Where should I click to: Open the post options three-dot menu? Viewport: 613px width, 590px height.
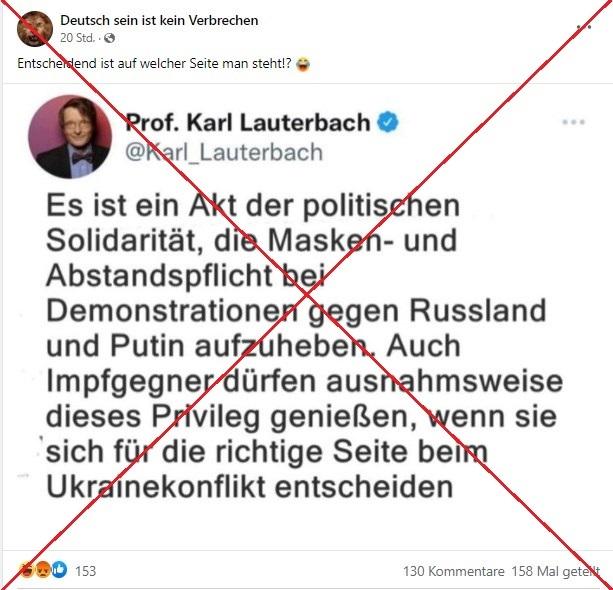(584, 27)
